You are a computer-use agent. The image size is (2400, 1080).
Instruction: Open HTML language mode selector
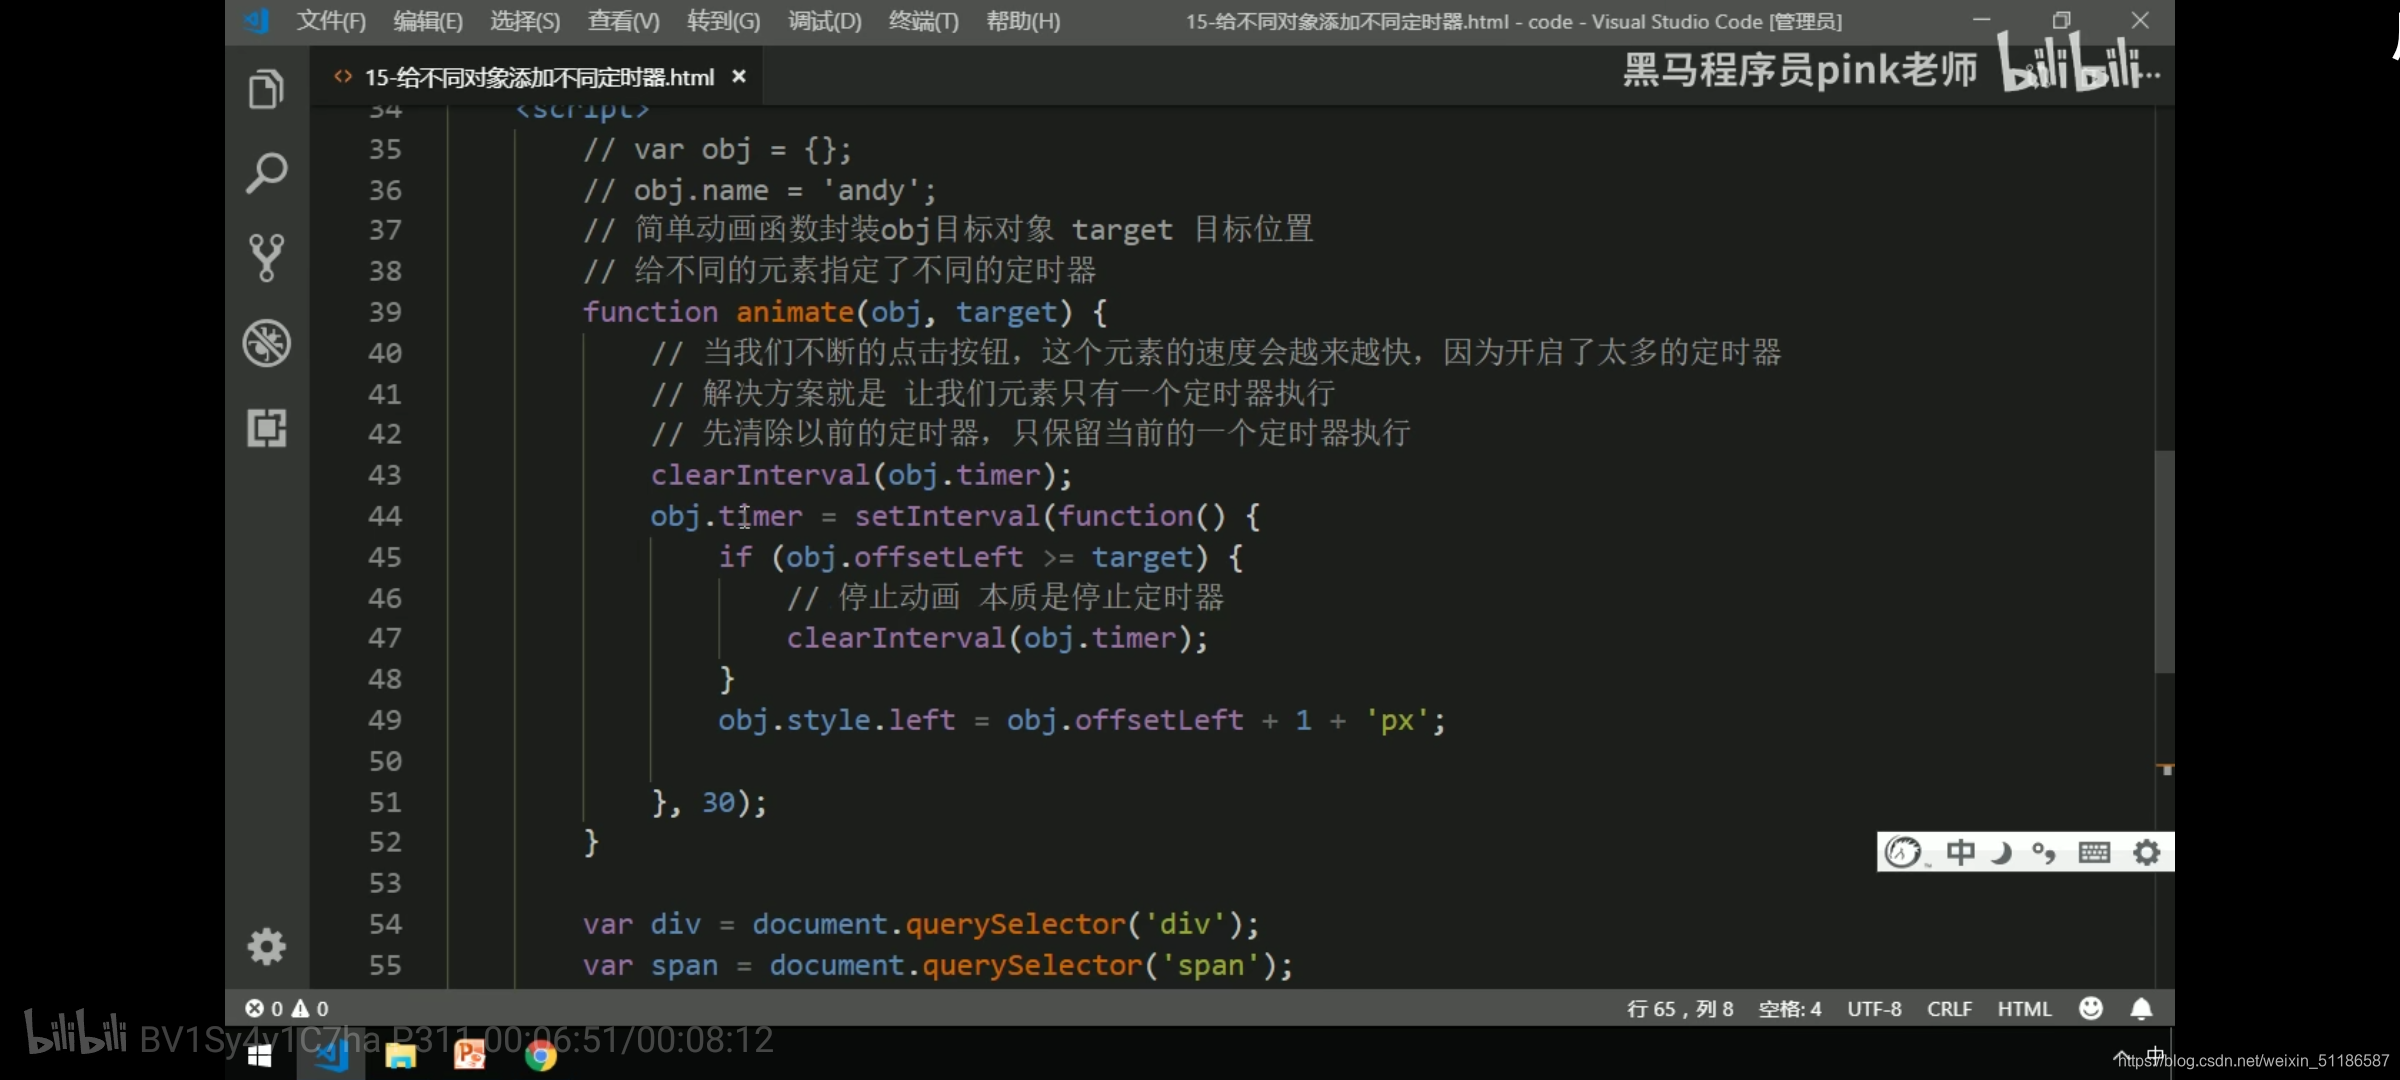(x=2024, y=1009)
